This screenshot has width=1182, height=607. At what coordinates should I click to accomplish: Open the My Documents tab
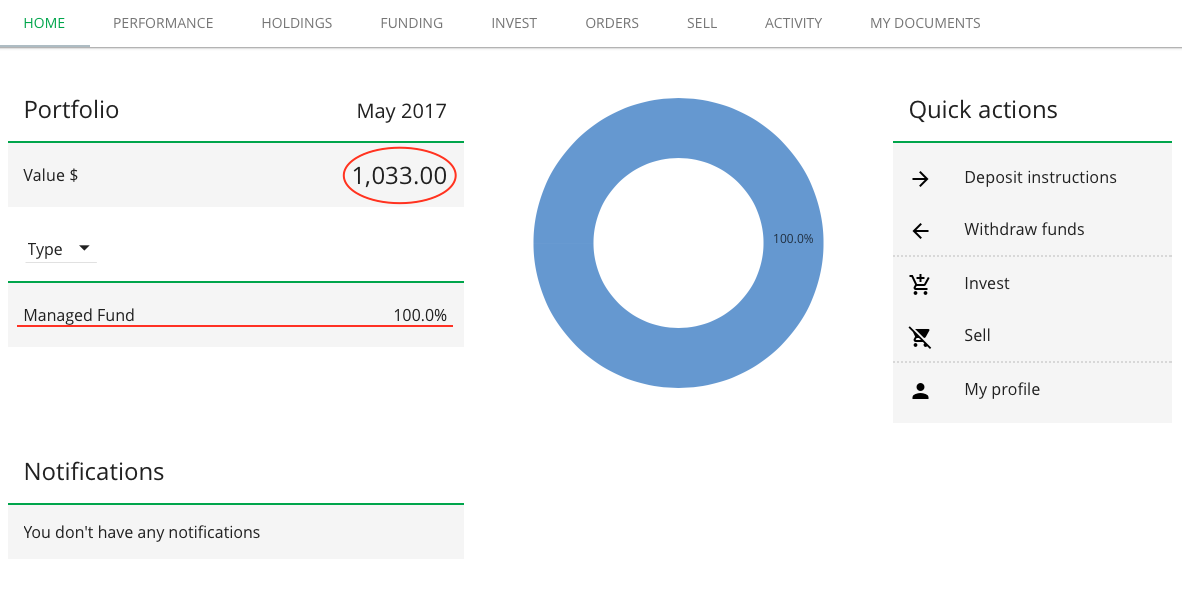(925, 23)
